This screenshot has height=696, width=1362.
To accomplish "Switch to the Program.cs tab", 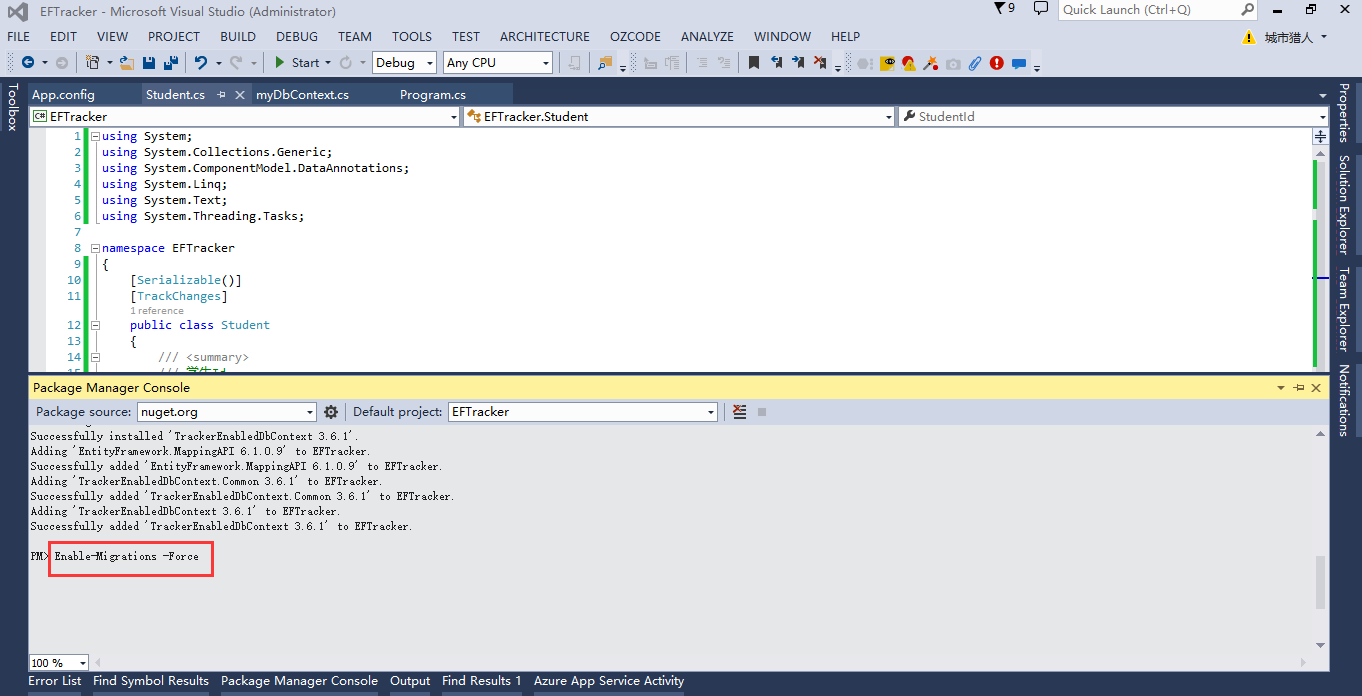I will click(x=433, y=95).
